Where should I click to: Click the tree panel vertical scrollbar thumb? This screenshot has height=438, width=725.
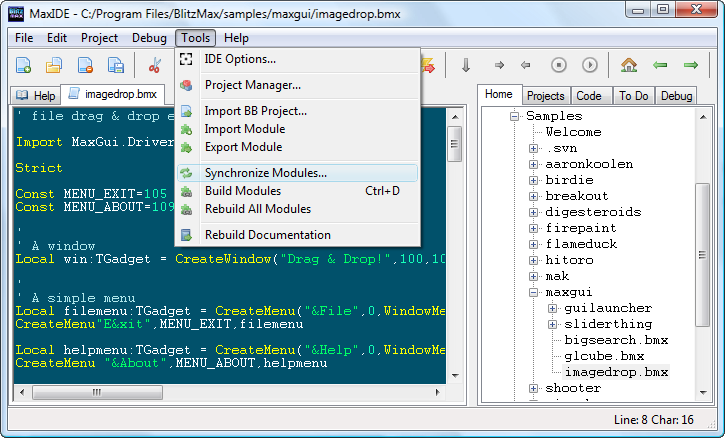(x=702, y=255)
